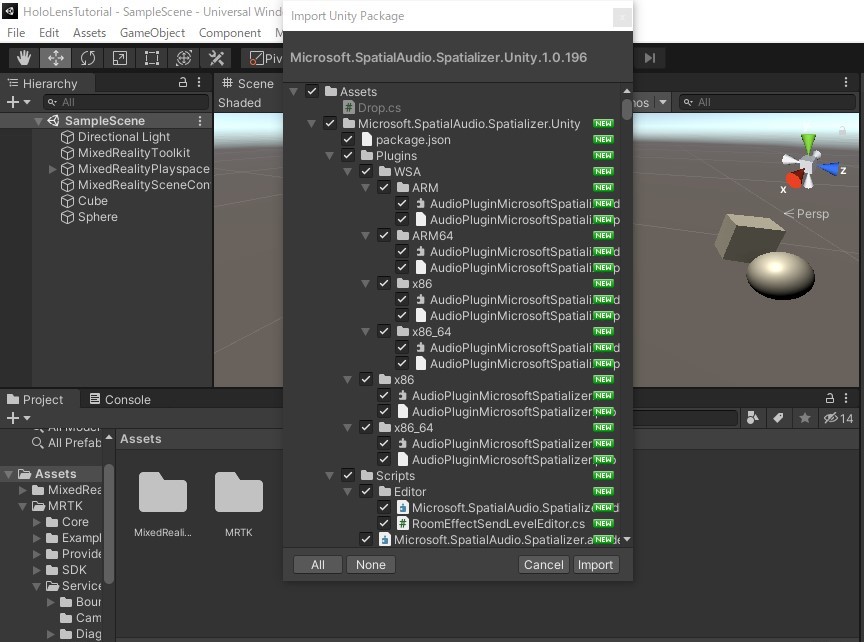Click the Step frame playback button
The width and height of the screenshot is (864, 642).
click(x=650, y=58)
